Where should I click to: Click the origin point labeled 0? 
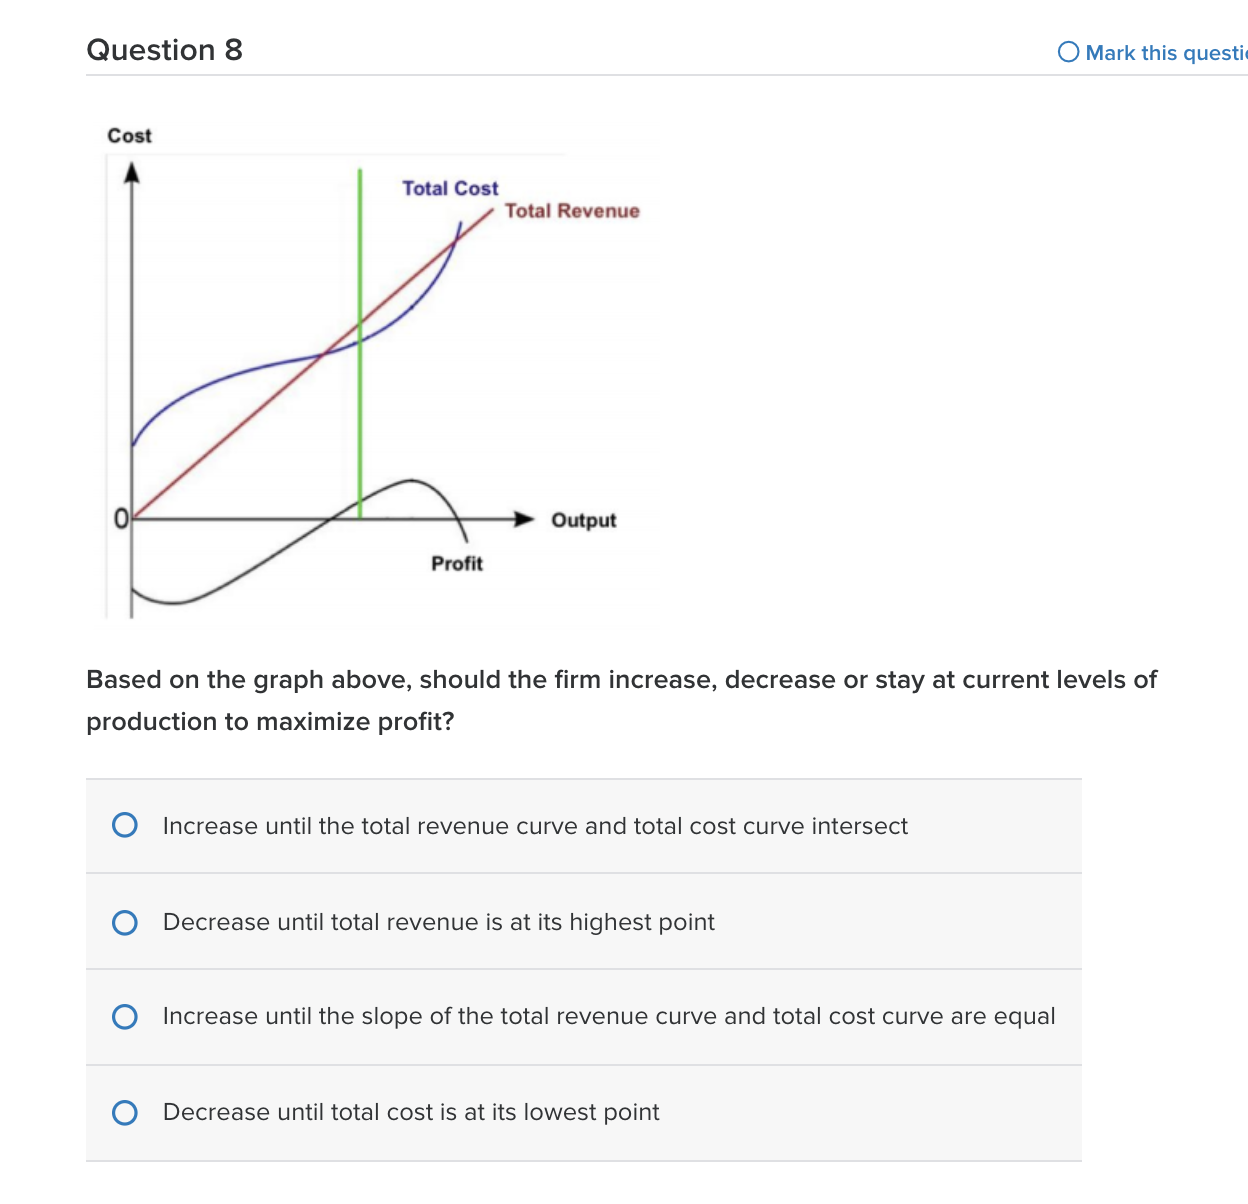tap(120, 518)
